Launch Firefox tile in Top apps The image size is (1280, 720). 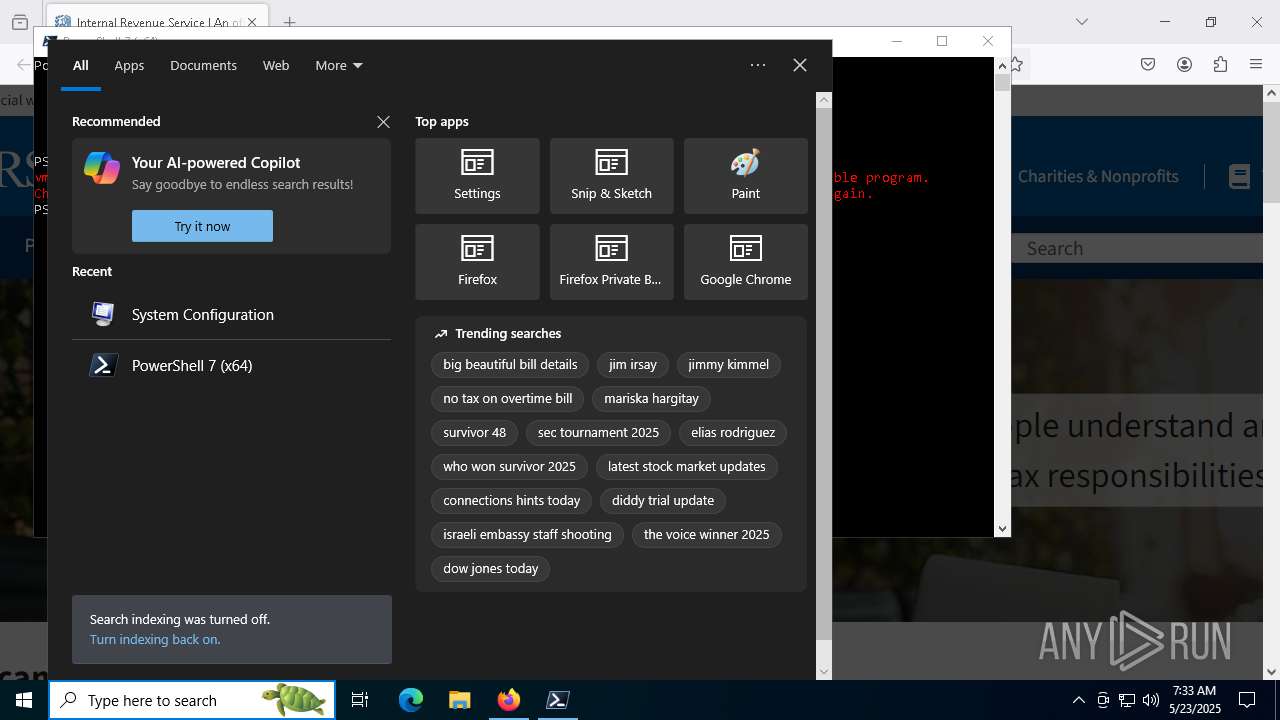pos(477,262)
